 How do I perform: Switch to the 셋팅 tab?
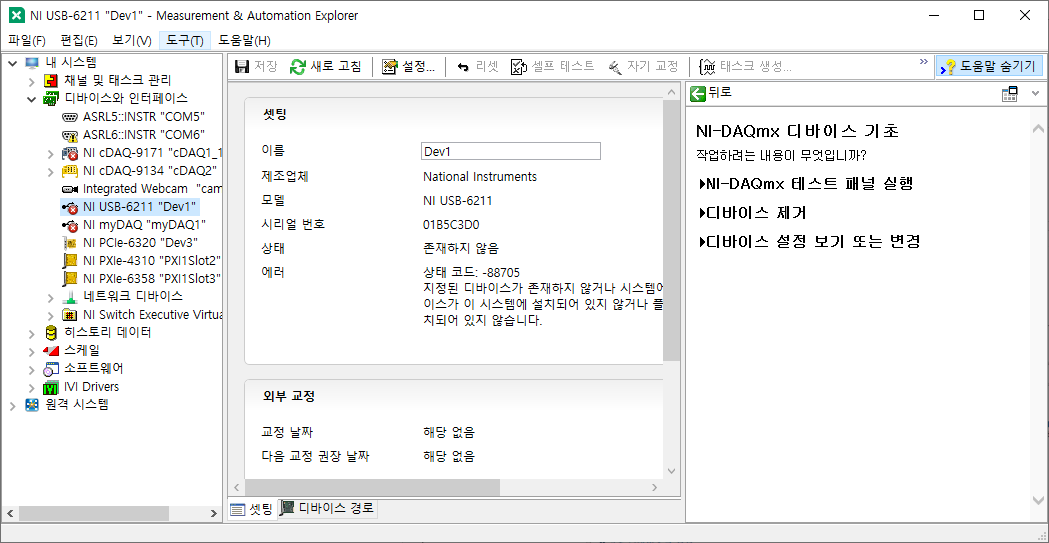(x=252, y=510)
